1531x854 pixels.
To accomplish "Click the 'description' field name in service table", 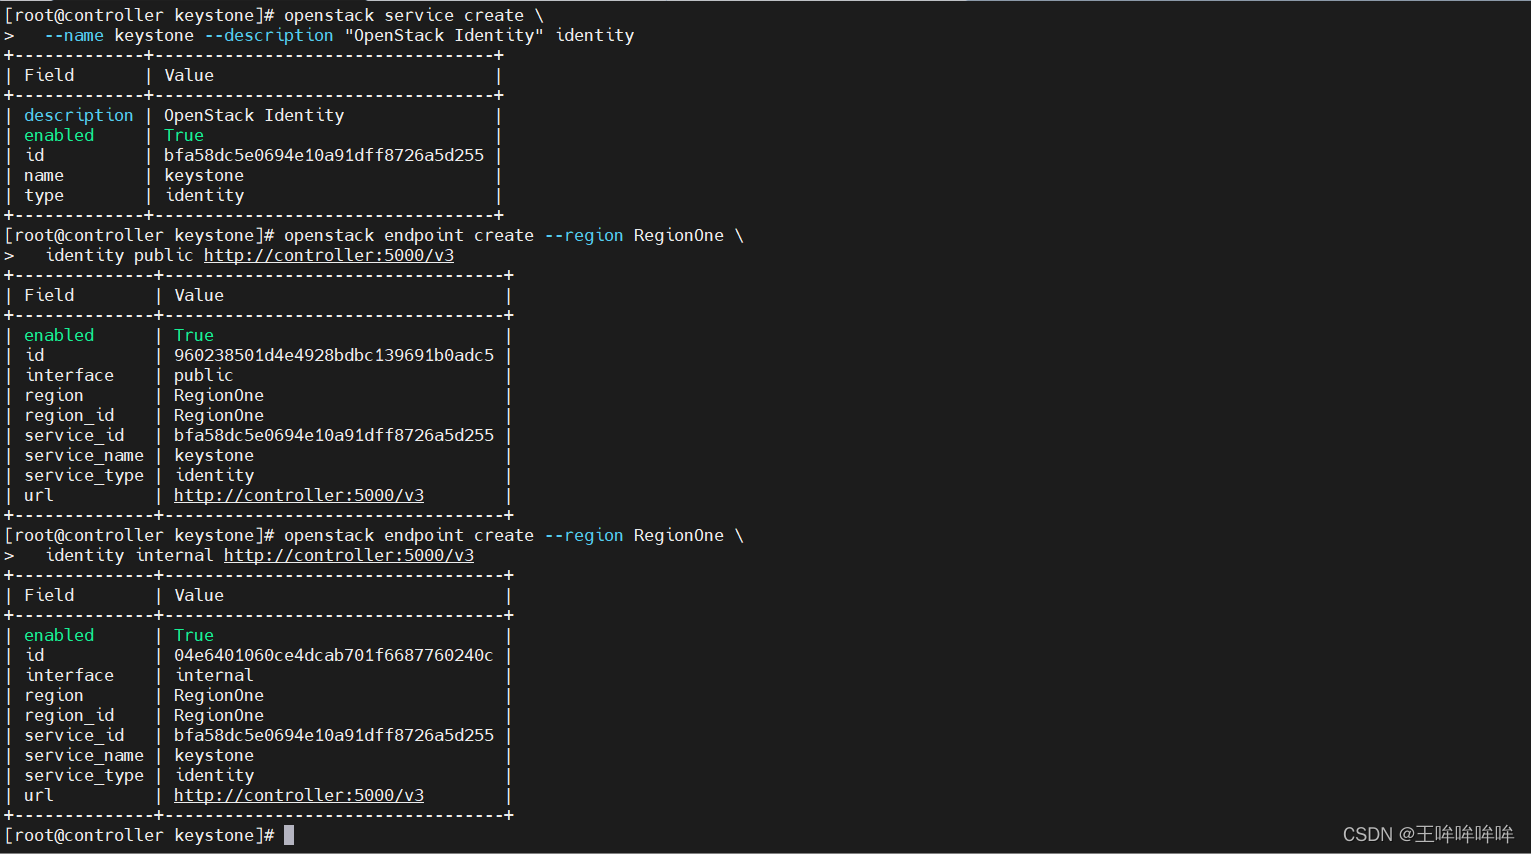I will 79,115.
